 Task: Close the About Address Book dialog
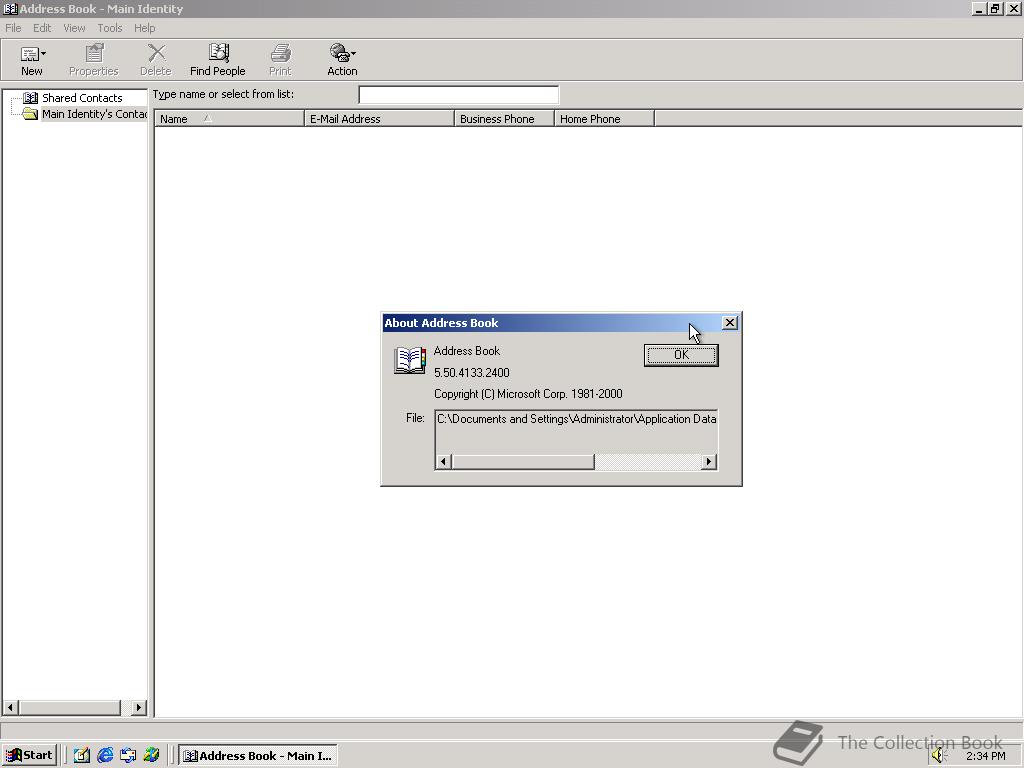click(729, 323)
